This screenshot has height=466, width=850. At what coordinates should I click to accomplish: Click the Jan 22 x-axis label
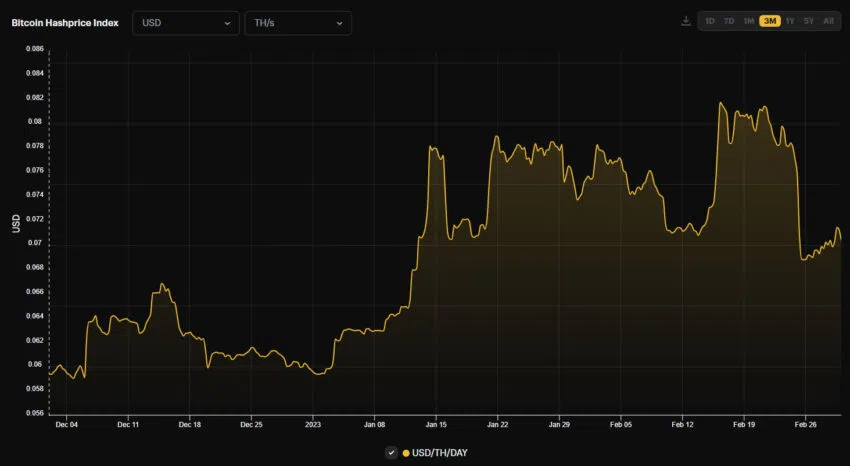pos(498,425)
